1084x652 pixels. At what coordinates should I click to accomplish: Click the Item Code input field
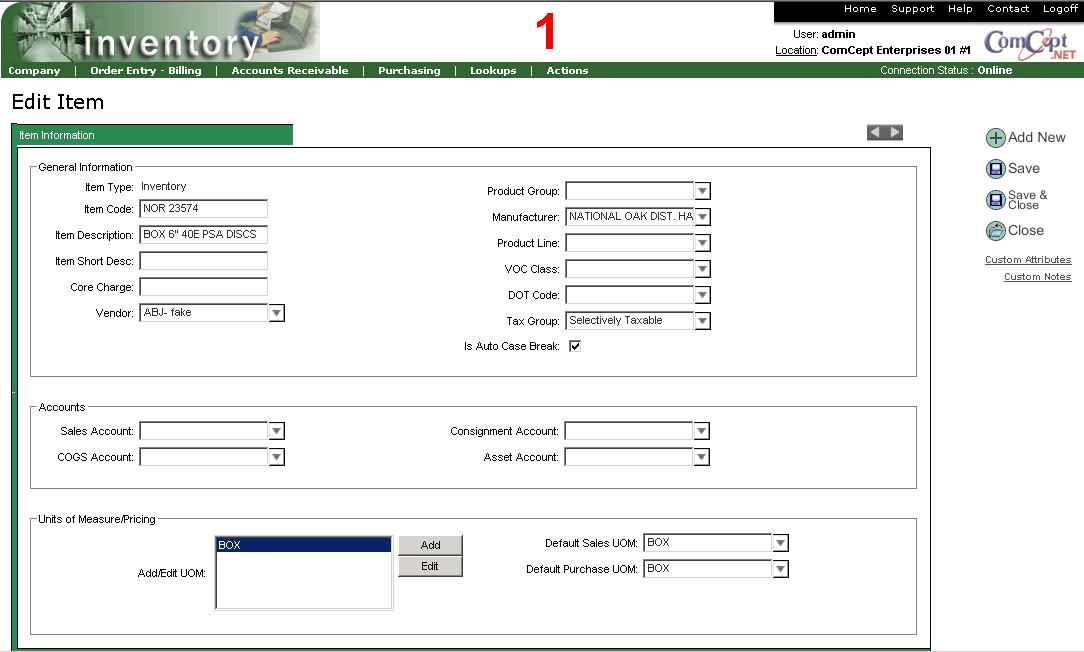203,209
